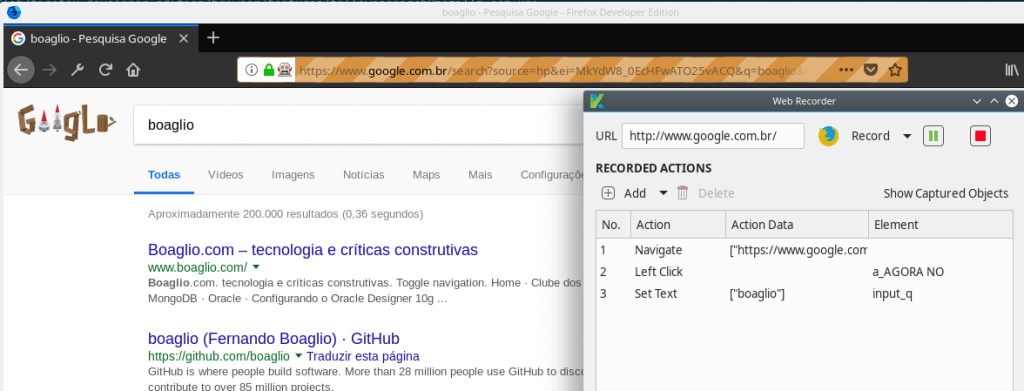Click the Web Recorder URL field
The width and height of the screenshot is (1024, 391).
pyautogui.click(x=713, y=136)
